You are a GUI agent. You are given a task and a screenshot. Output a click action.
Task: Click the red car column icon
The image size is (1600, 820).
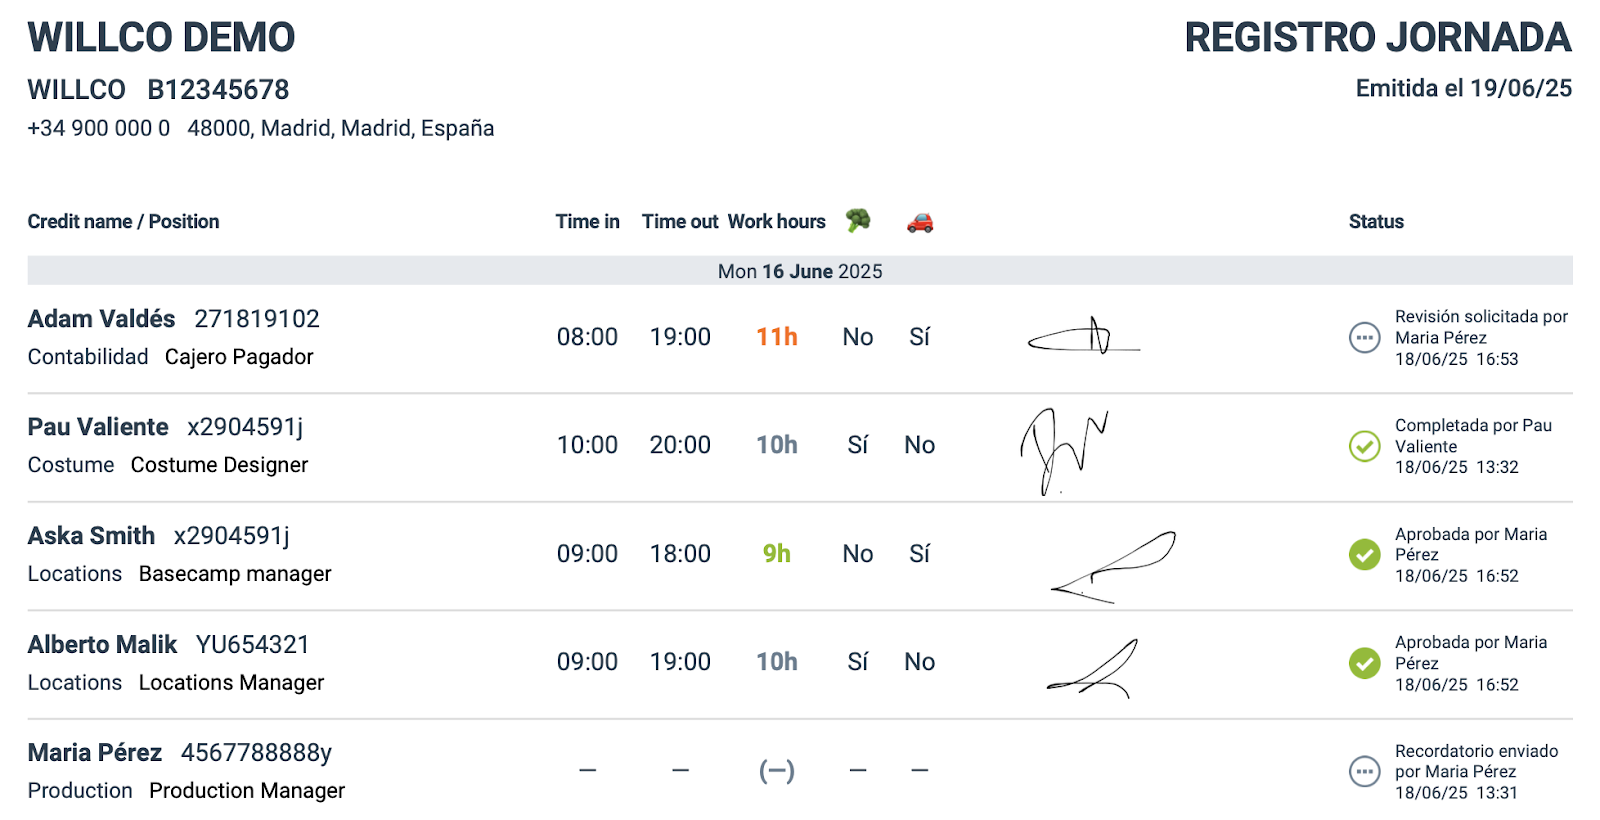click(x=920, y=222)
